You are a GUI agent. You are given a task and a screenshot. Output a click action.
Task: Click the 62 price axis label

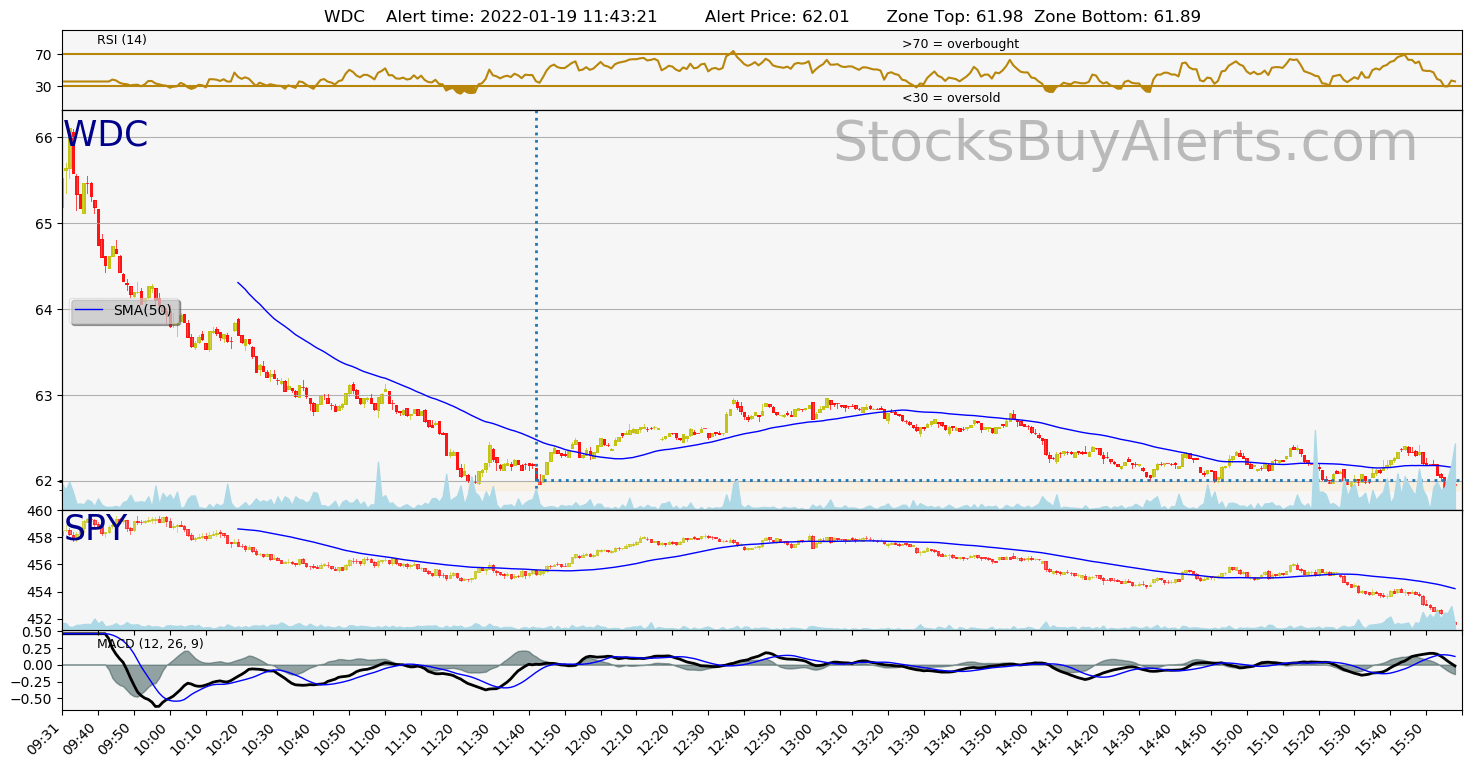[x=44, y=482]
